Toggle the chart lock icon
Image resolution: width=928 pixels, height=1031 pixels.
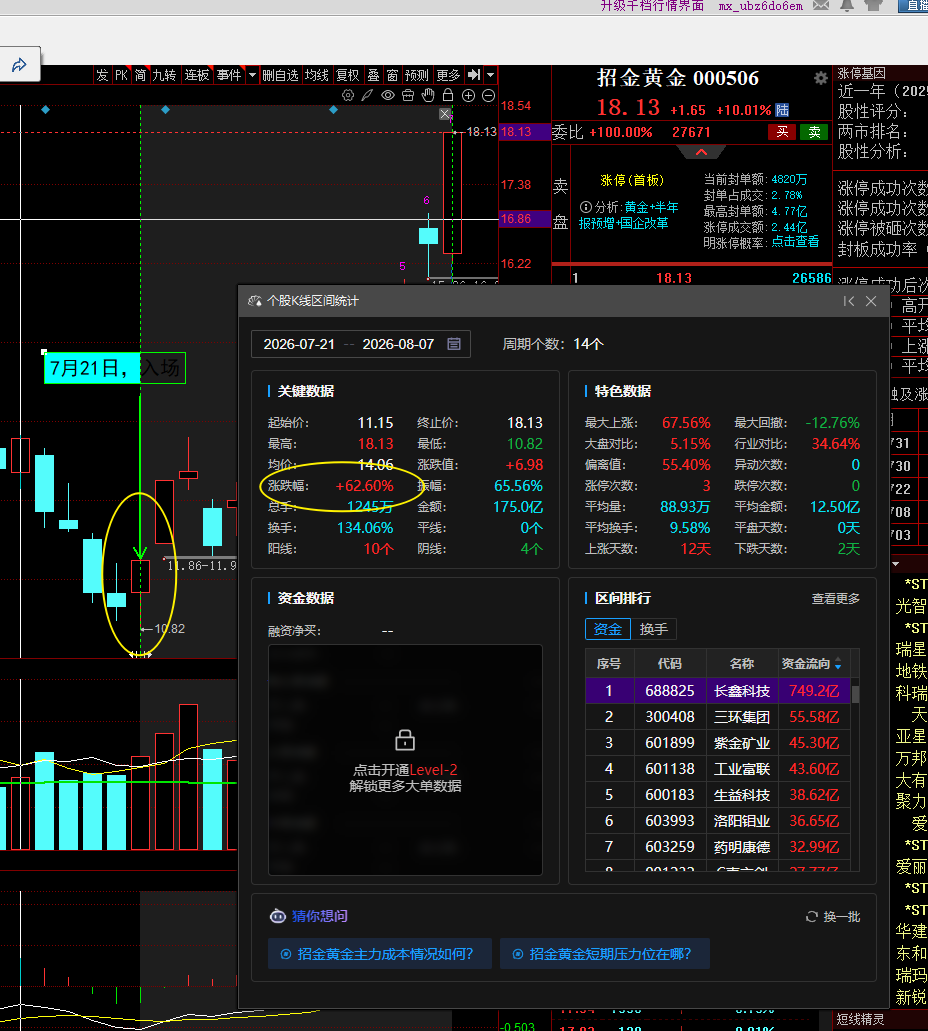click(448, 95)
